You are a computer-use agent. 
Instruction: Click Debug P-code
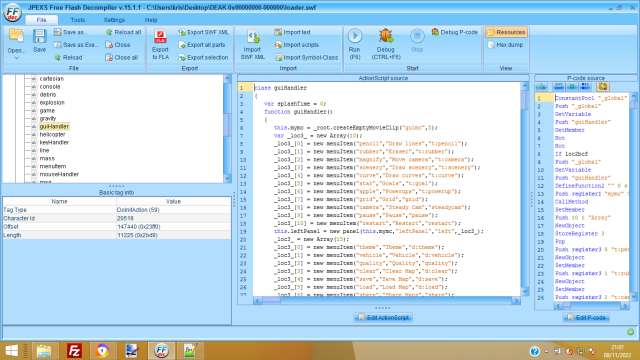[x=455, y=32]
